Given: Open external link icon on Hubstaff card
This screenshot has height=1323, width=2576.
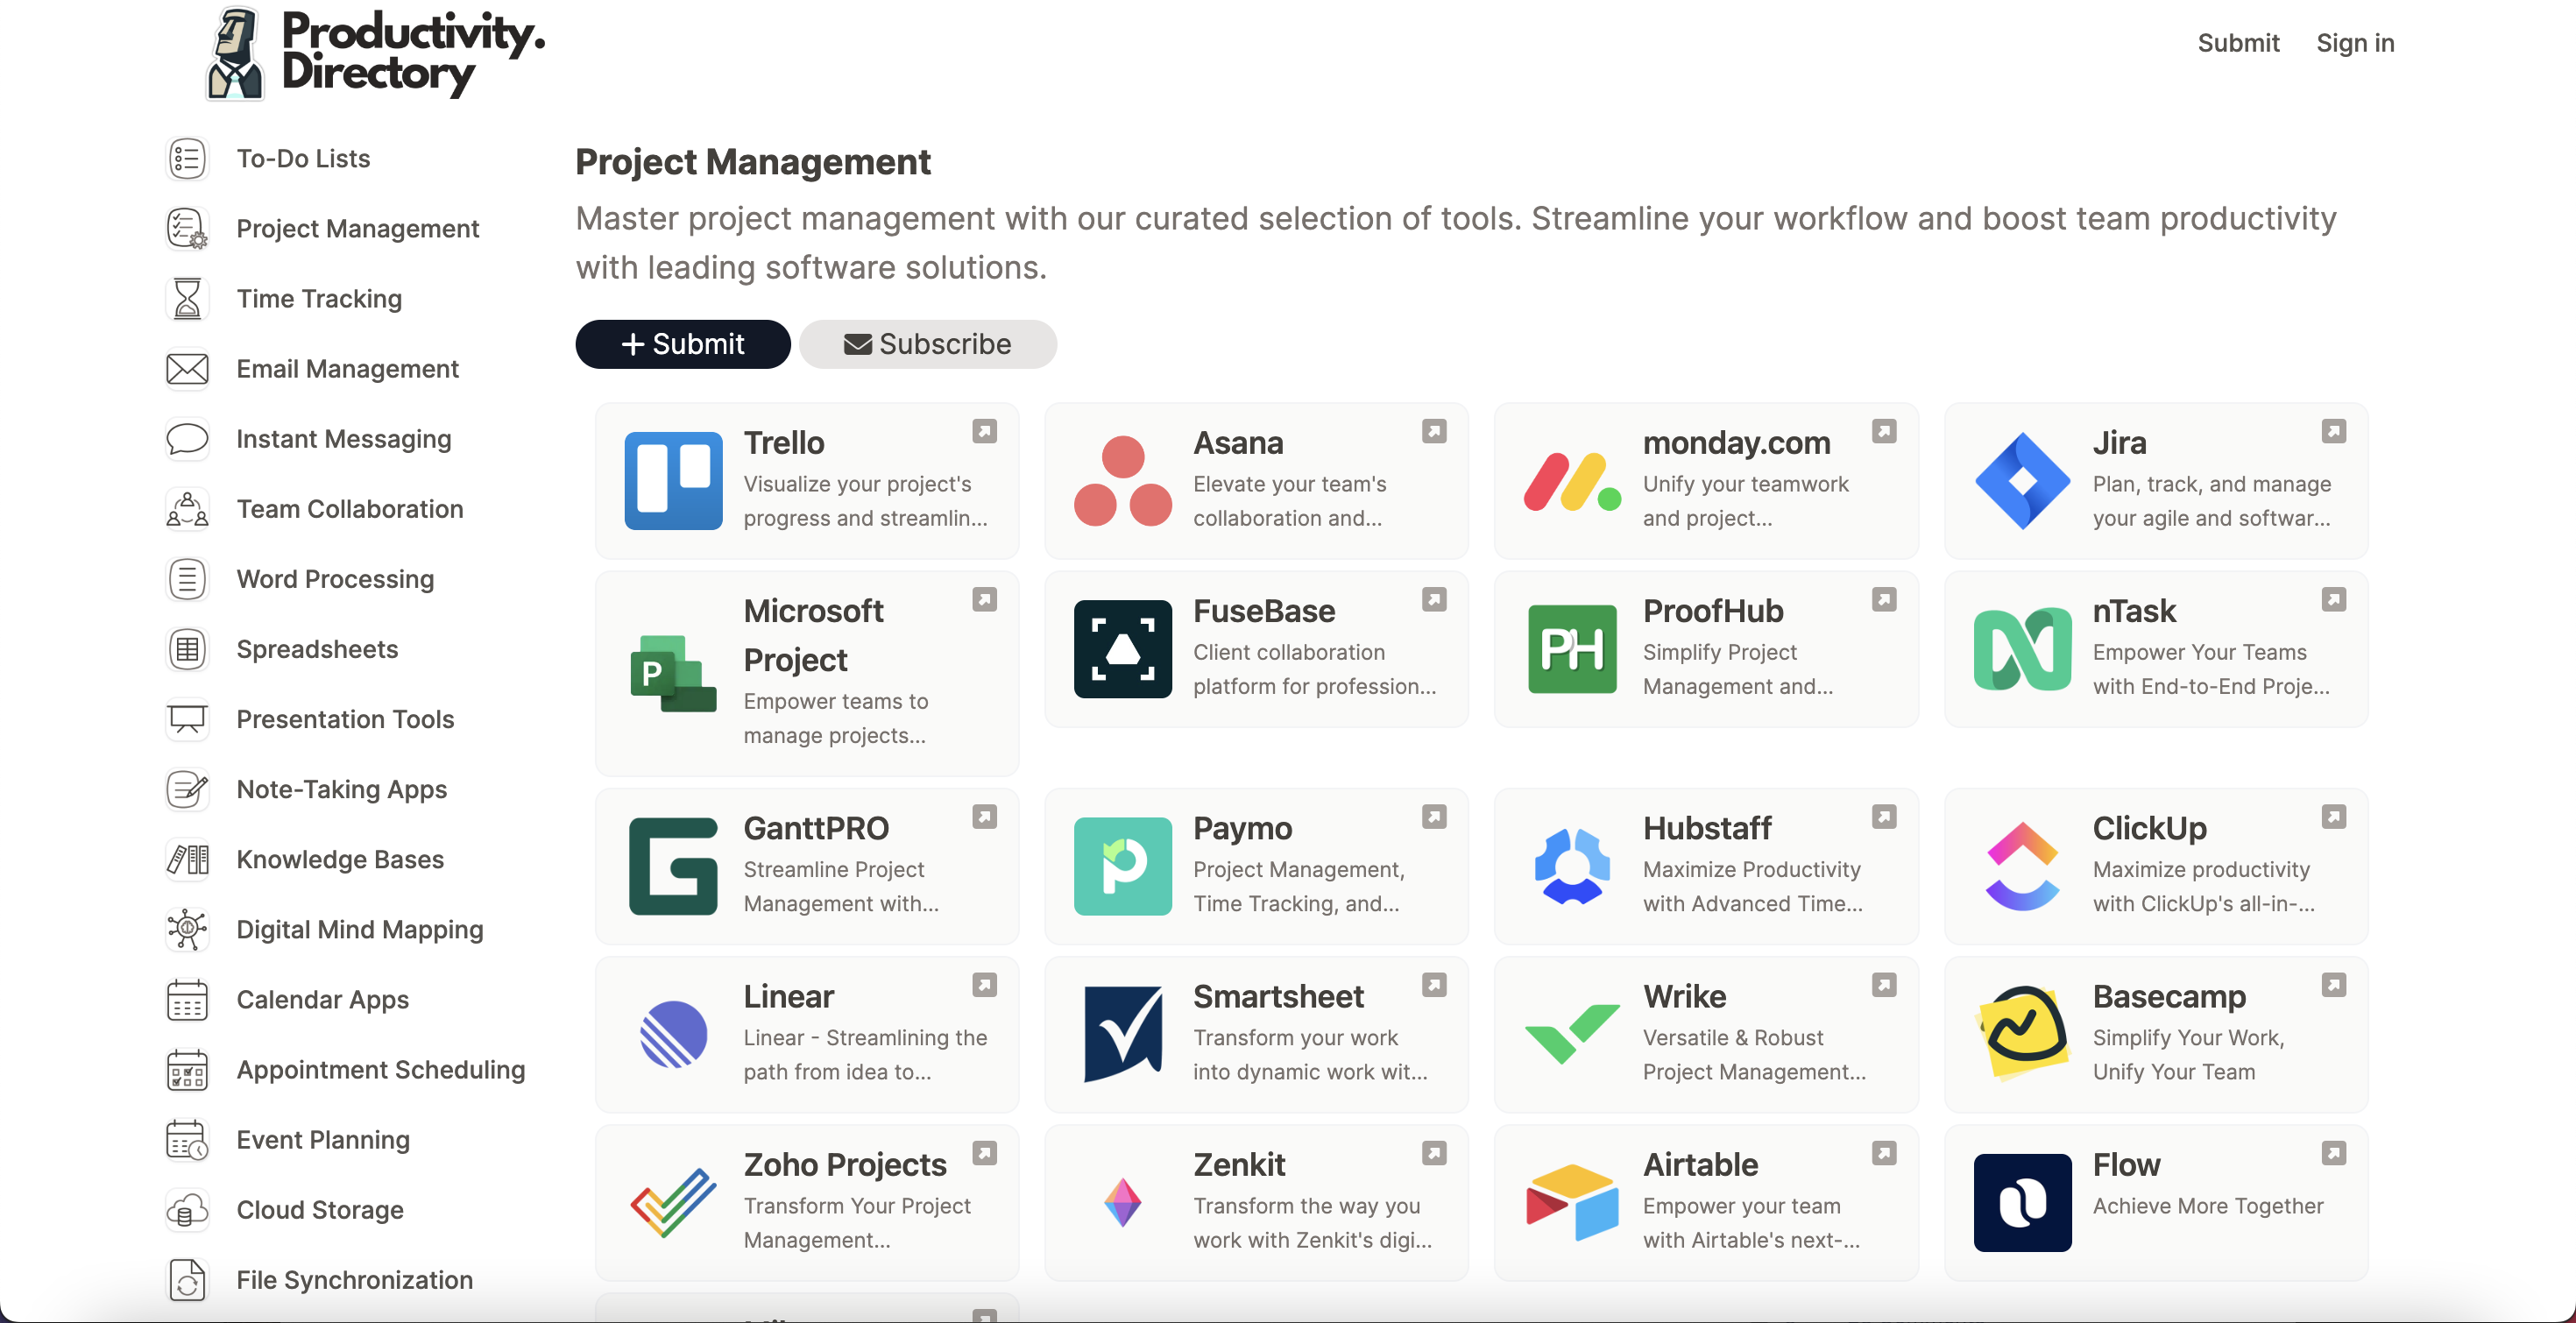Looking at the screenshot, I should pos(1884,817).
